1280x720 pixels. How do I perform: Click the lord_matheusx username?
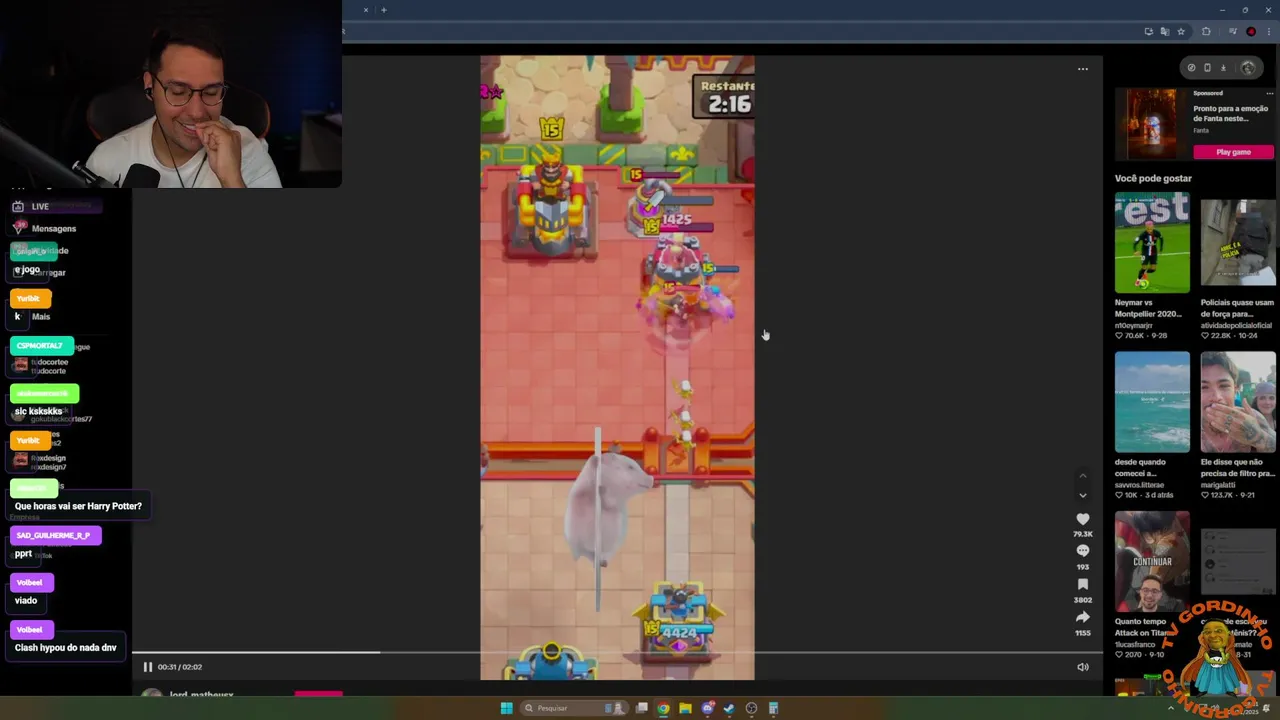coord(201,694)
